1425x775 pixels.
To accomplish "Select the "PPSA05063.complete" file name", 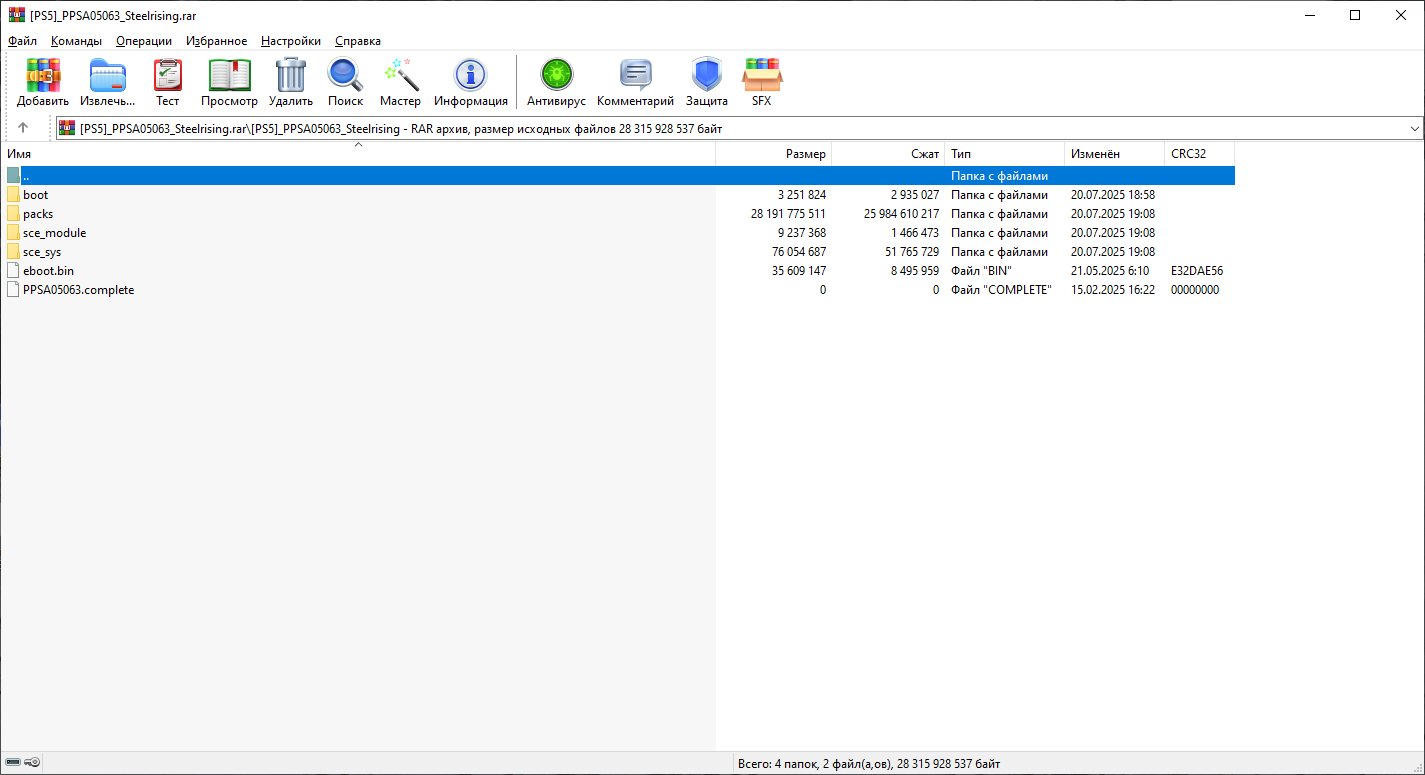I will [x=78, y=290].
